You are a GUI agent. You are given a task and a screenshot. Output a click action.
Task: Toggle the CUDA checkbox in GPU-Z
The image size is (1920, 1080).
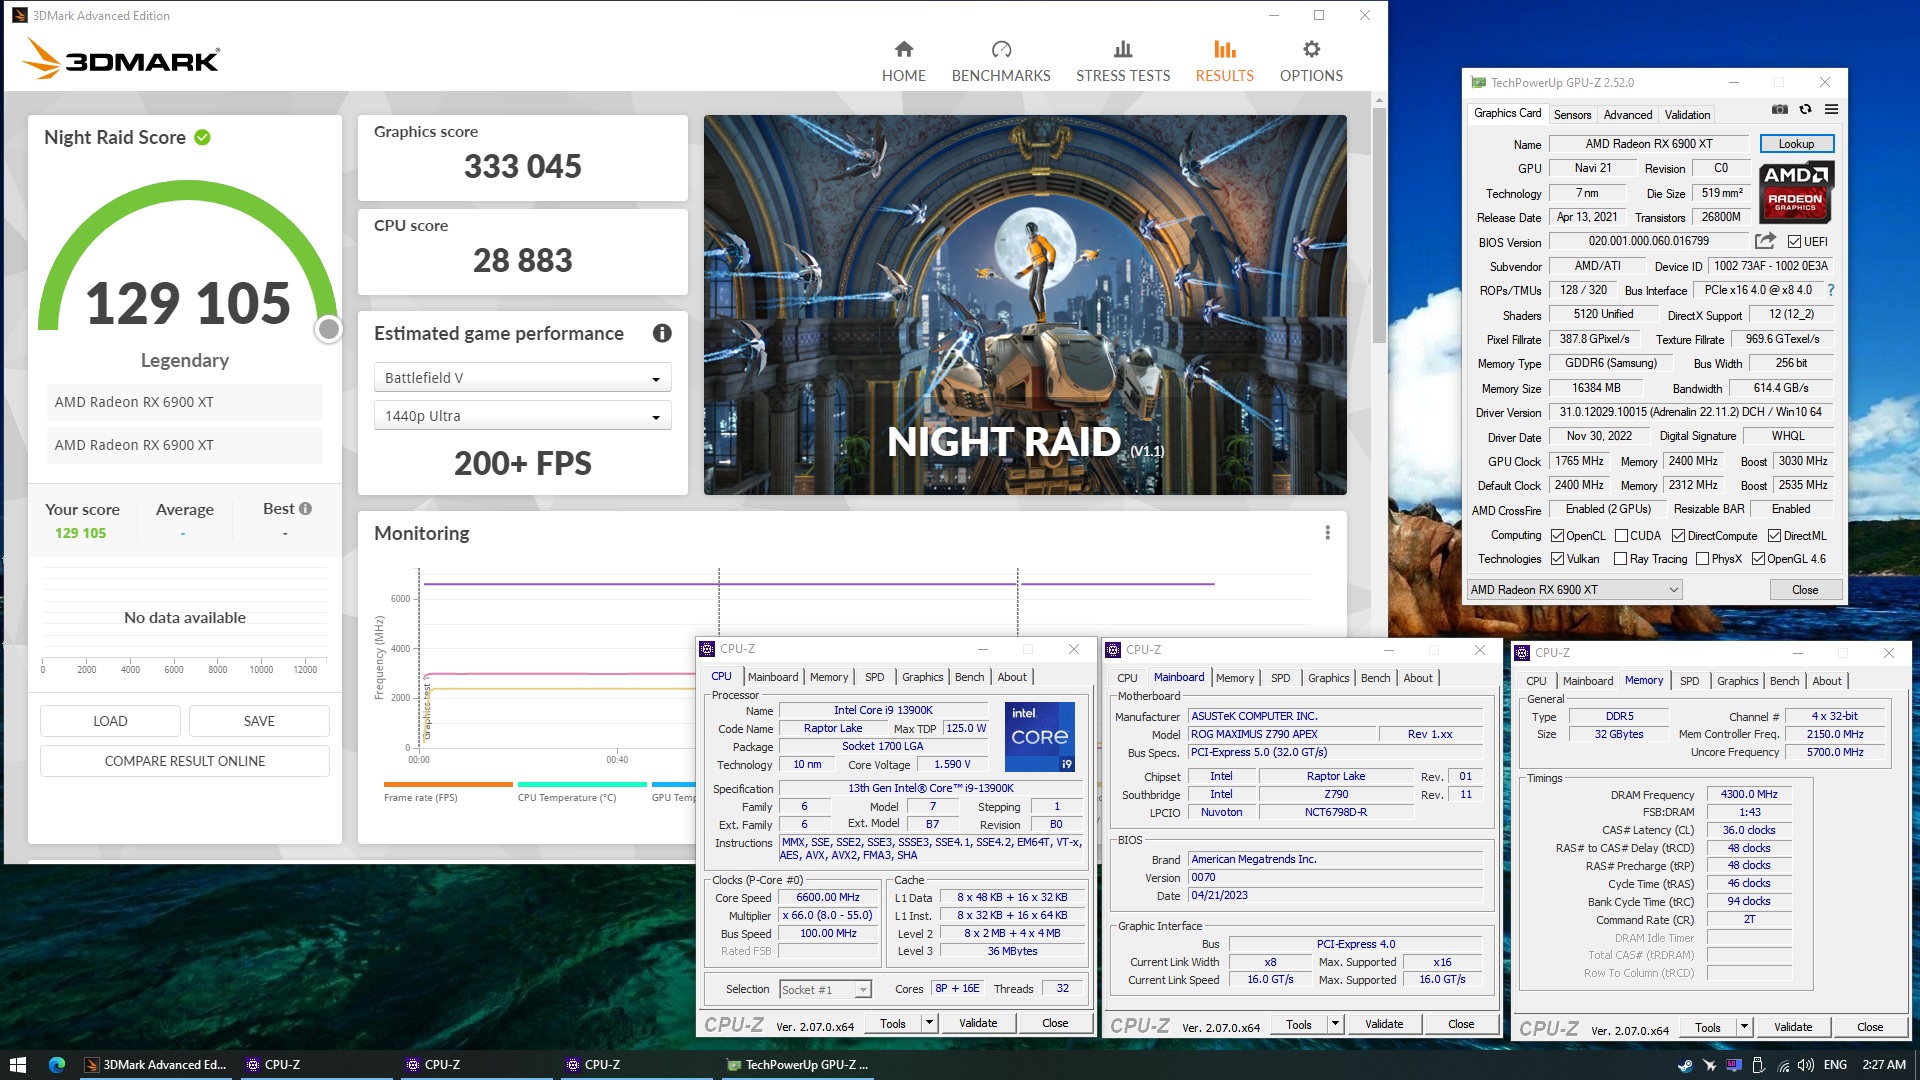(1621, 536)
